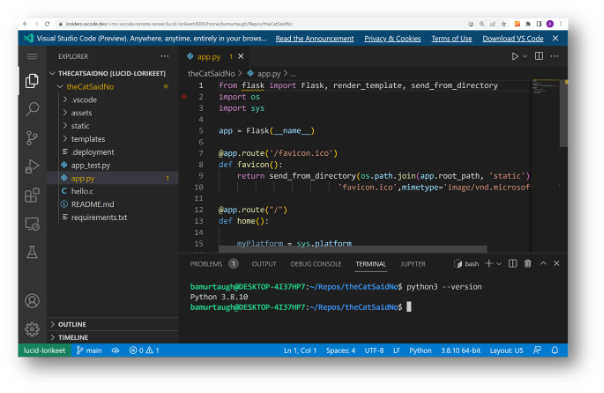Toggle the breakpoint on line 2

(x=185, y=97)
